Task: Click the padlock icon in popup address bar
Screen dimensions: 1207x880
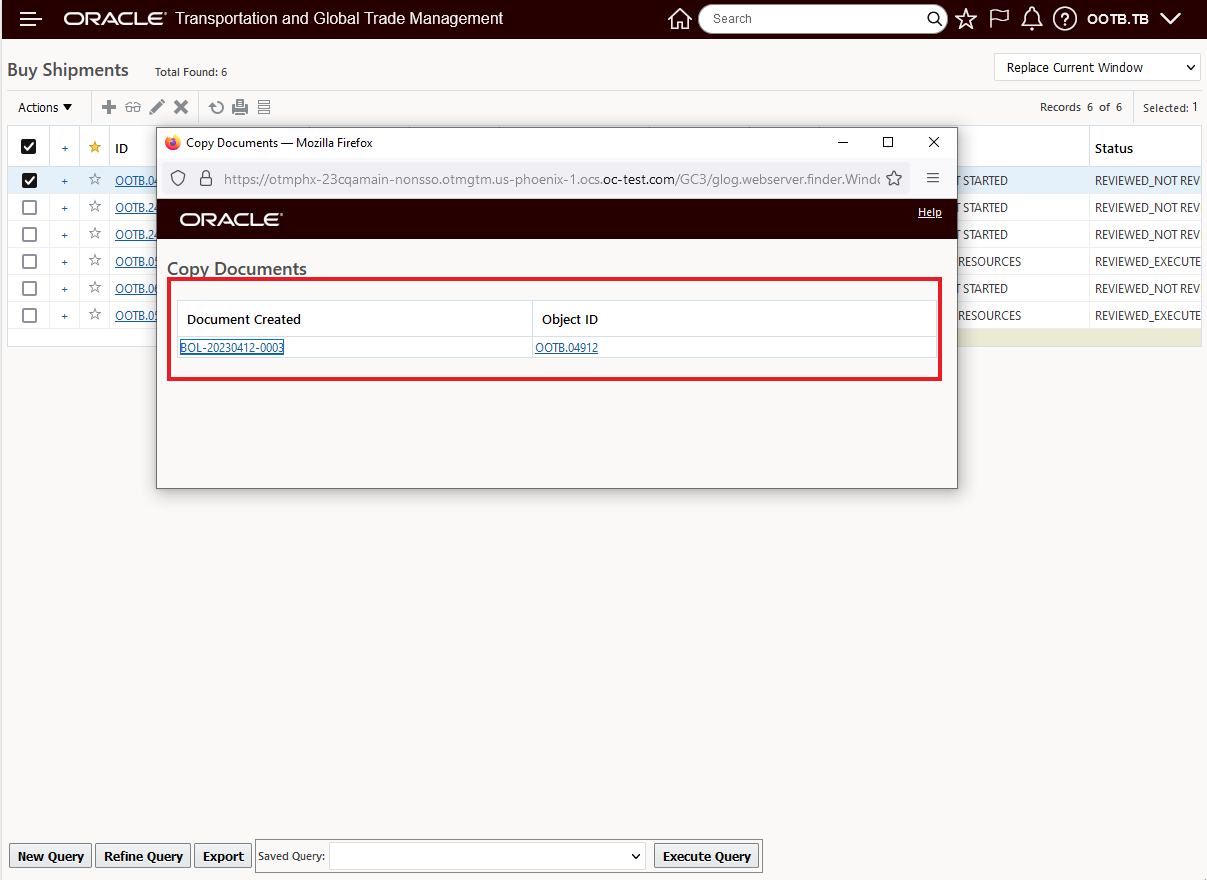Action: point(206,178)
